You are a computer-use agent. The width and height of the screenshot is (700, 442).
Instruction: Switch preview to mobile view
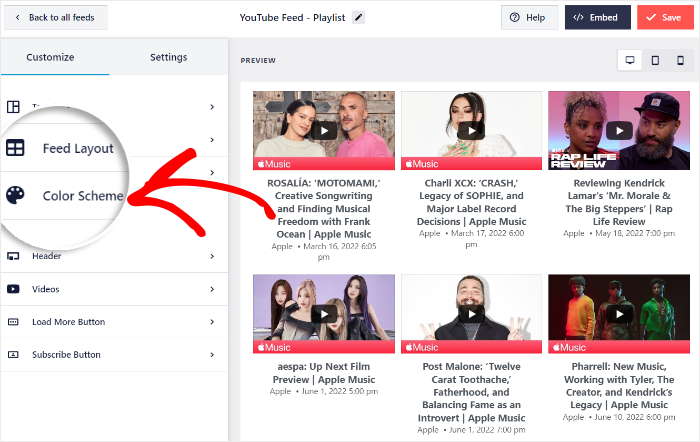click(x=680, y=60)
